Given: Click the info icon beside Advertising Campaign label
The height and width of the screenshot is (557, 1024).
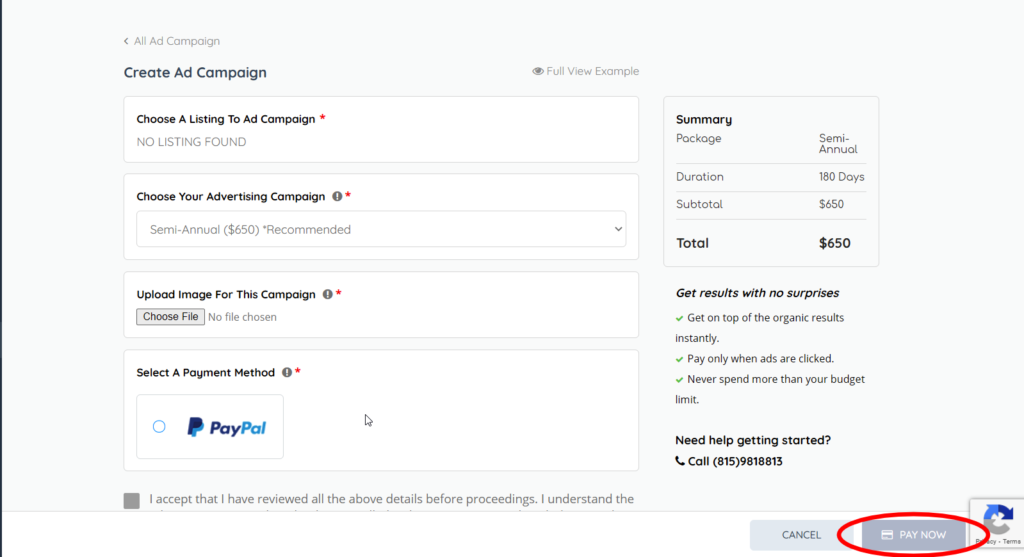Looking at the screenshot, I should click(337, 197).
